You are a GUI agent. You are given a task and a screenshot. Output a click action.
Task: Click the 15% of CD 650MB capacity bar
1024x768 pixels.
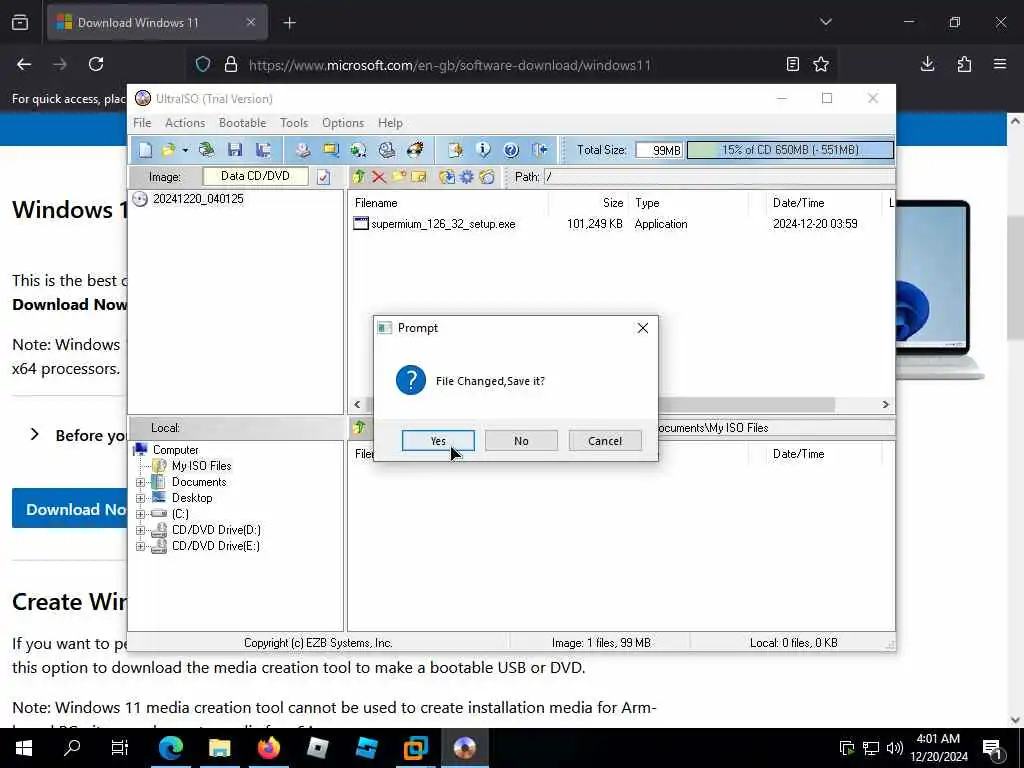point(790,150)
